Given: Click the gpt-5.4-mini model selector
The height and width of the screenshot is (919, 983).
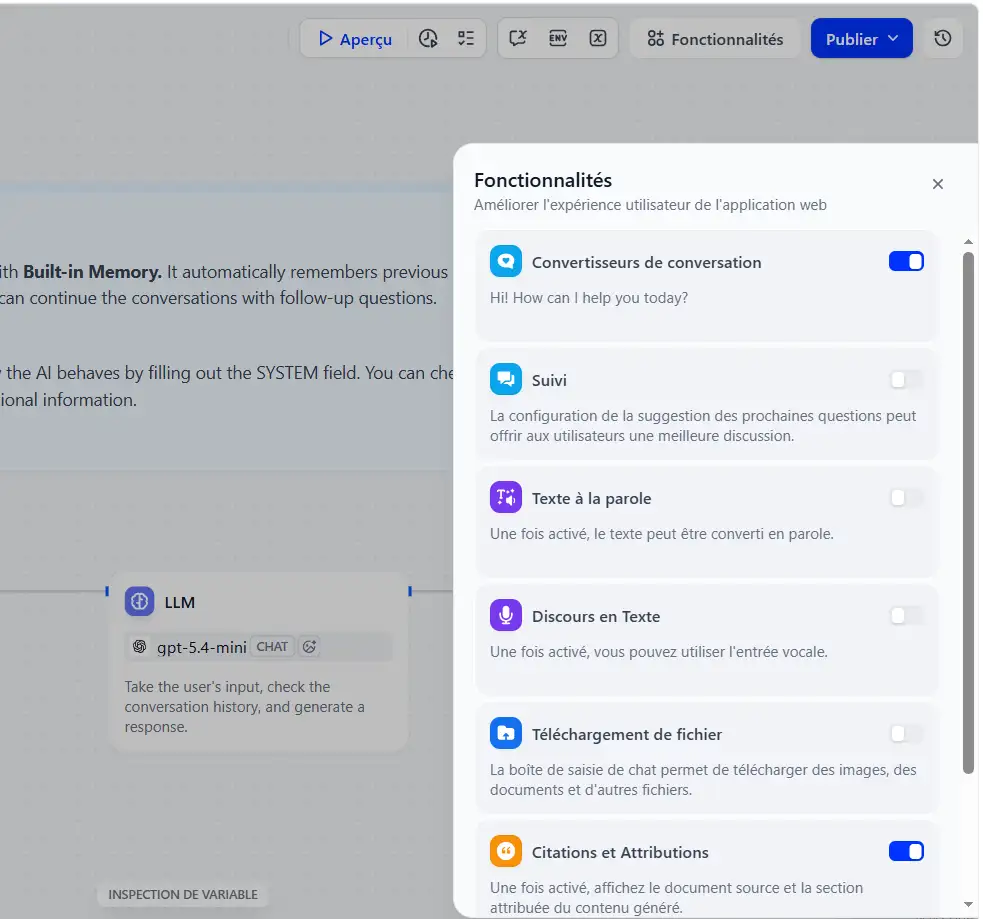Looking at the screenshot, I should coord(259,647).
